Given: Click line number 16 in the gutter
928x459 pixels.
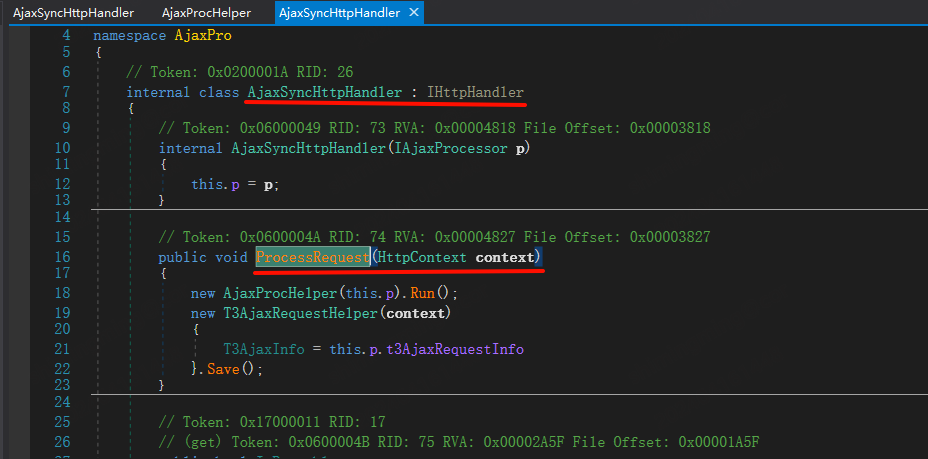Looking at the screenshot, I should coord(61,258).
